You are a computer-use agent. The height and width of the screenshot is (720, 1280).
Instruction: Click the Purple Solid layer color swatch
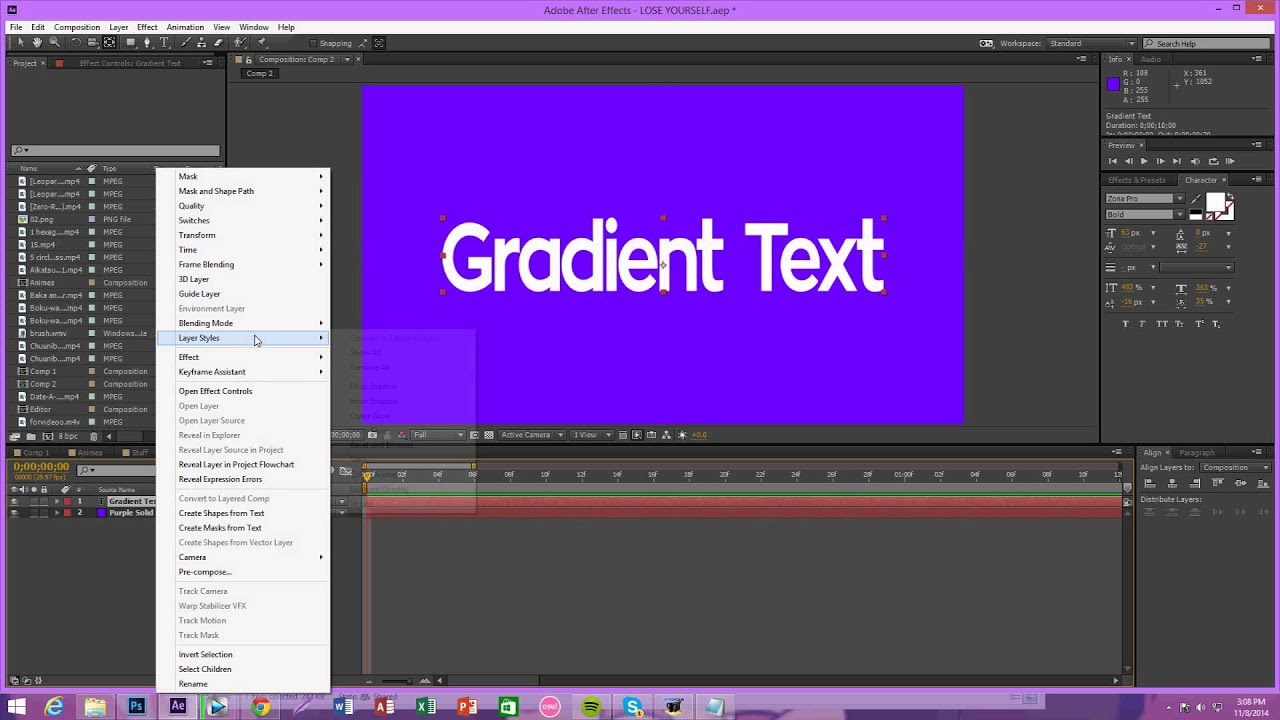[101, 513]
